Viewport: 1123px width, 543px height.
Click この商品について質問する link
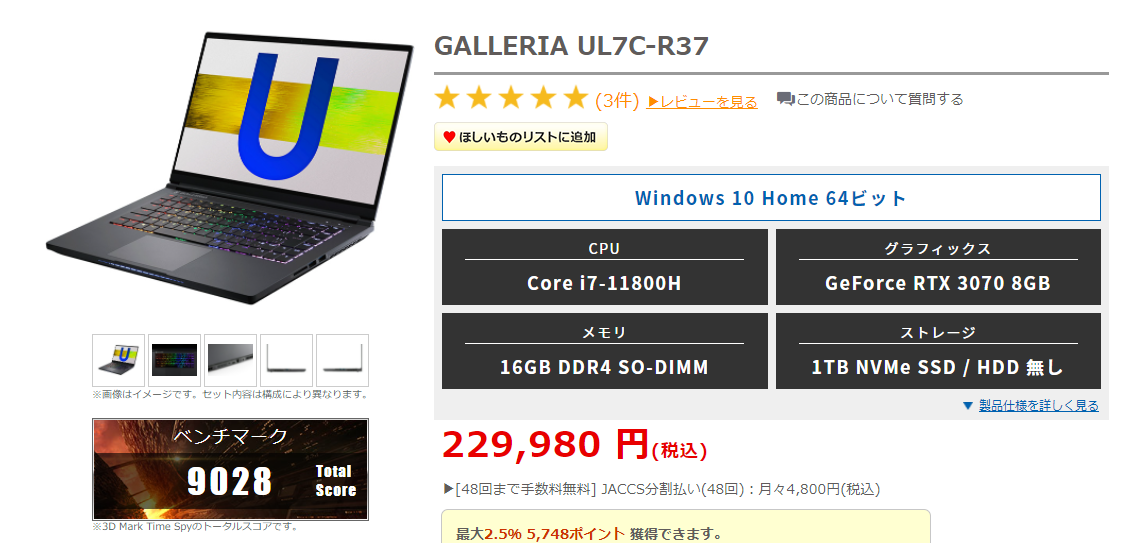879,99
